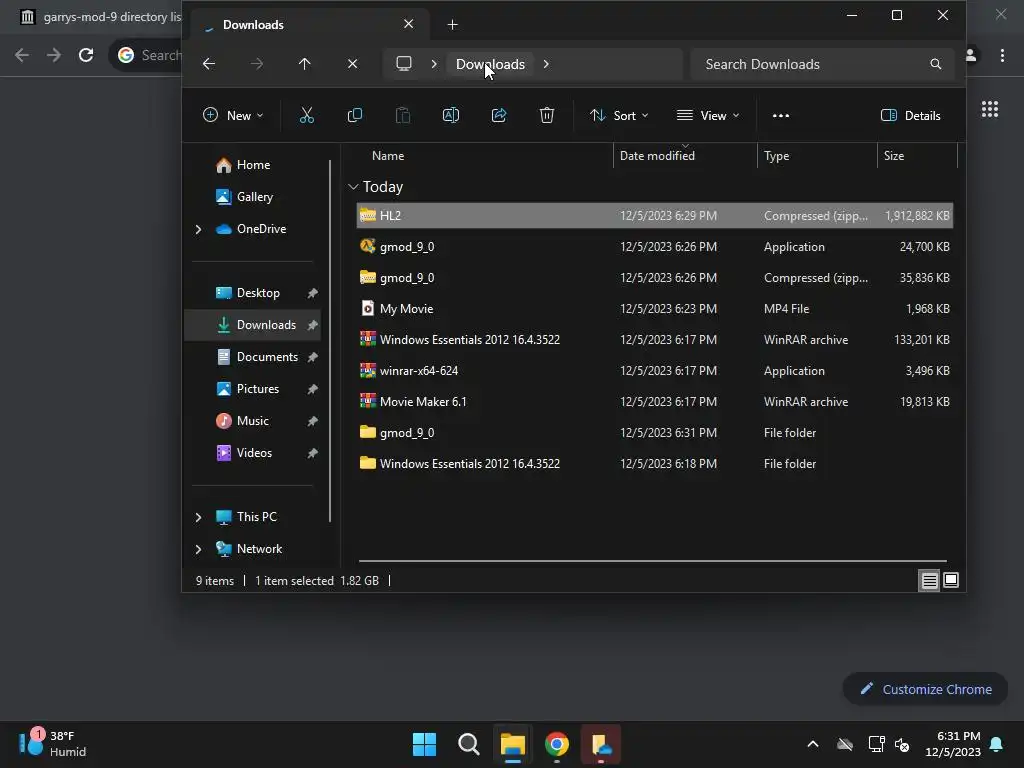1024x768 pixels.
Task: Expand This PC tree node
Action: click(198, 517)
